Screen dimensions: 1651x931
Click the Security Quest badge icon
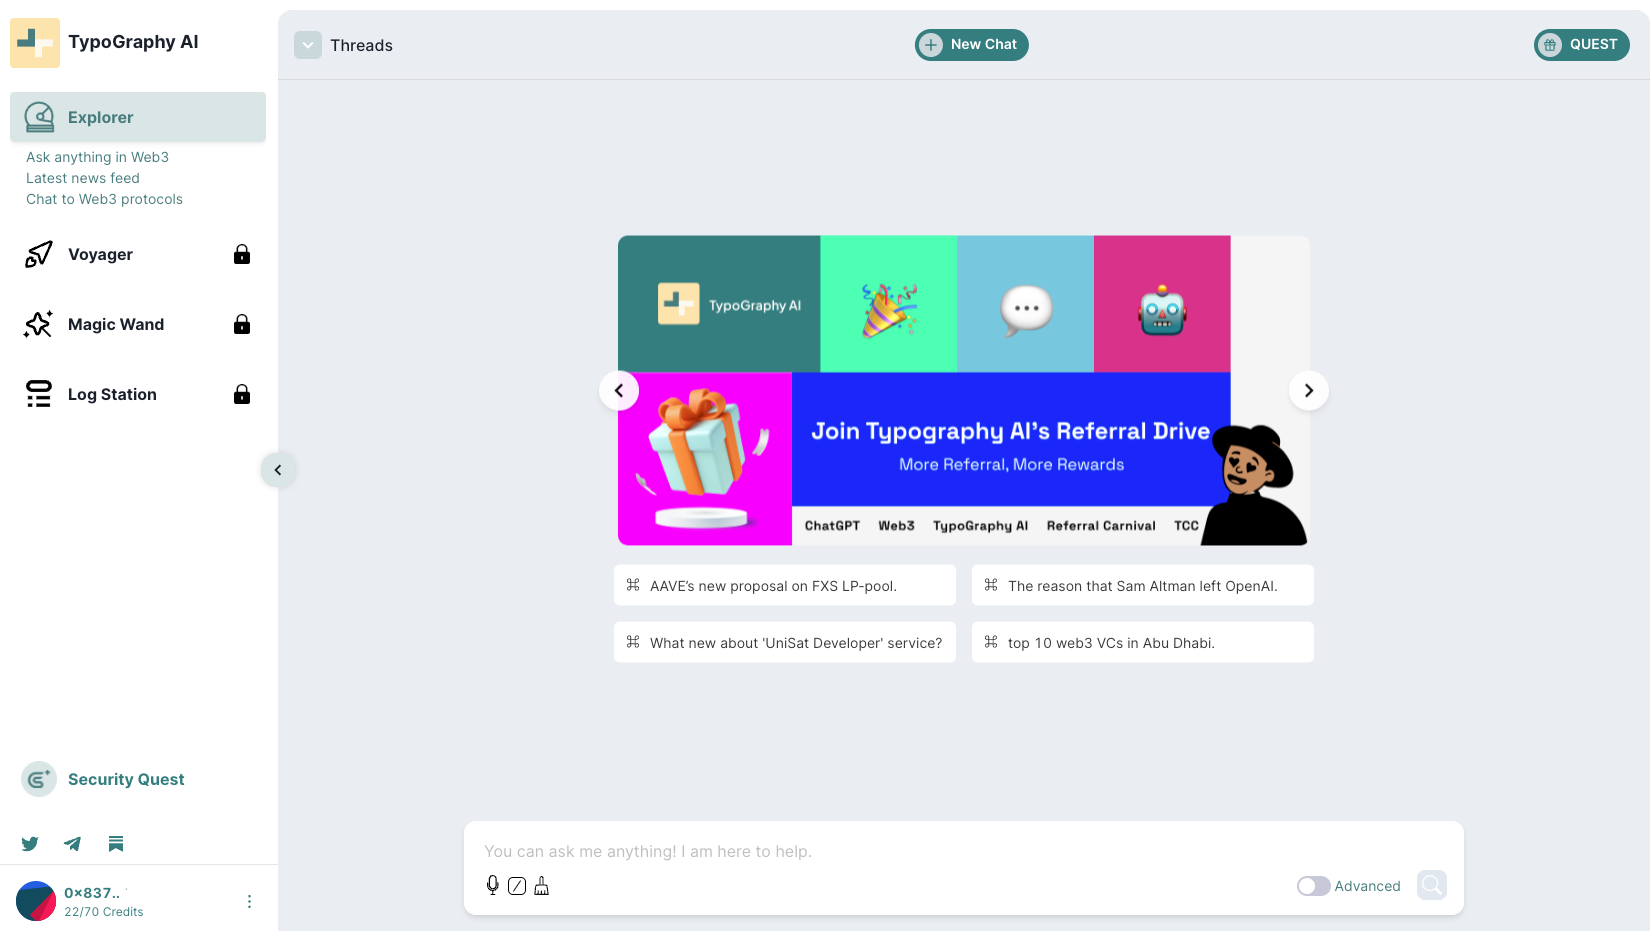click(39, 779)
